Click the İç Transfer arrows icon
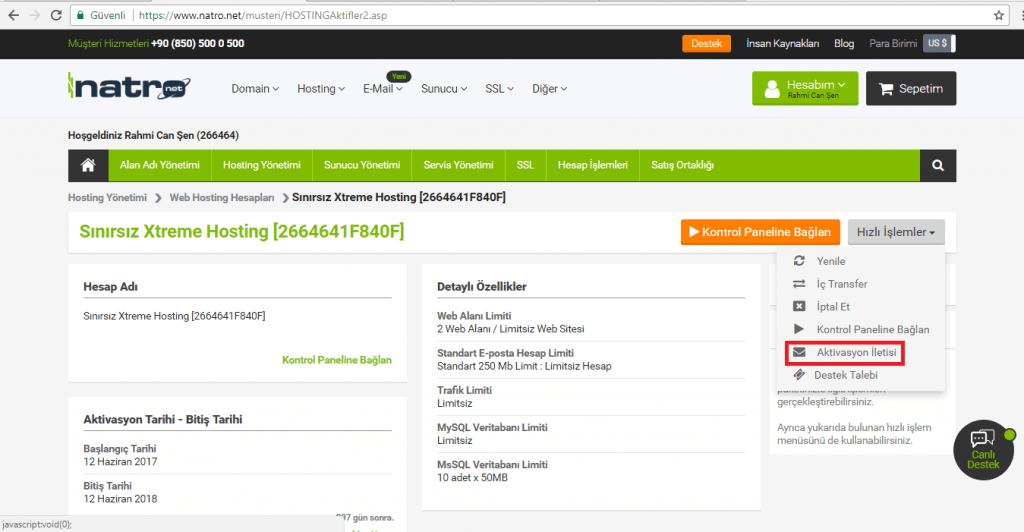 799,283
